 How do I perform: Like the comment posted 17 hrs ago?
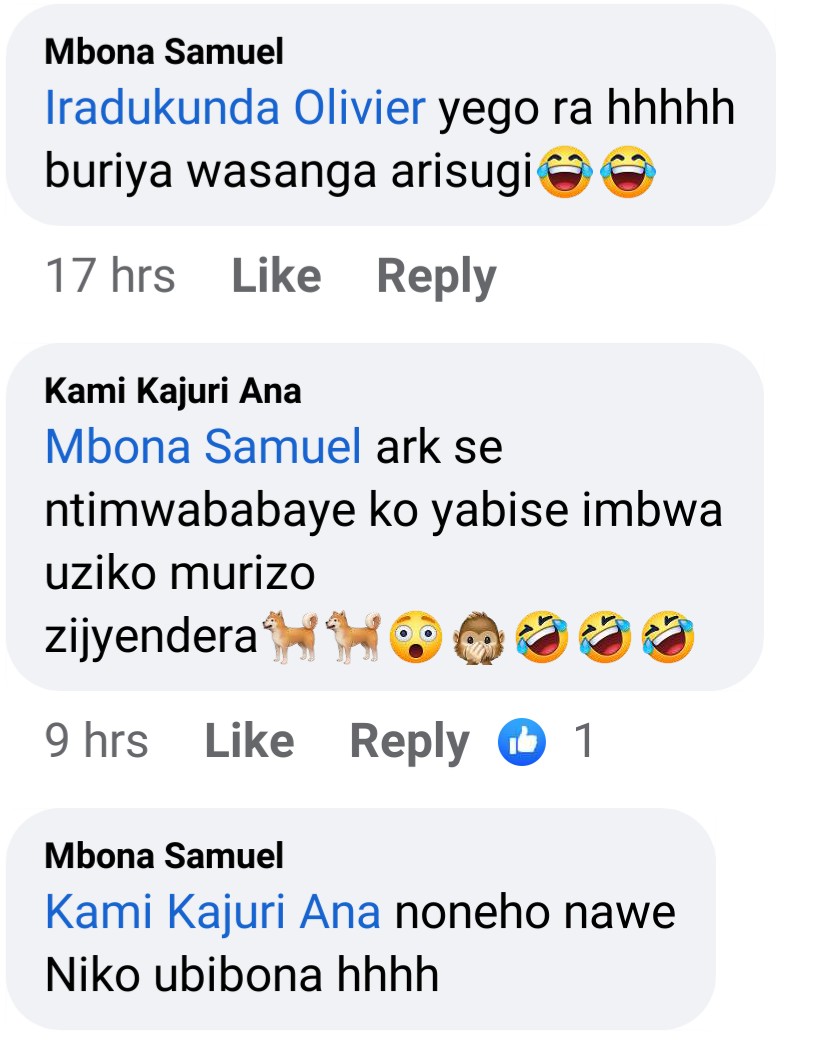pyautogui.click(x=276, y=277)
